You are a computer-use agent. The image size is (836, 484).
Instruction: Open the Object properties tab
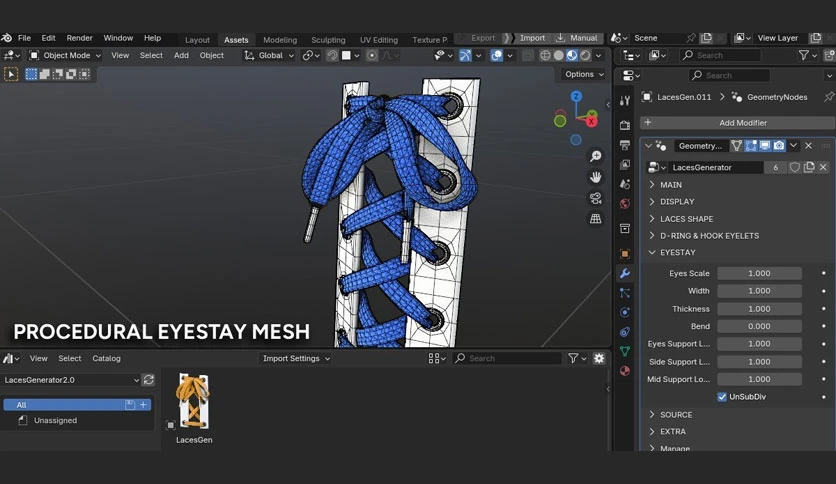pos(625,254)
